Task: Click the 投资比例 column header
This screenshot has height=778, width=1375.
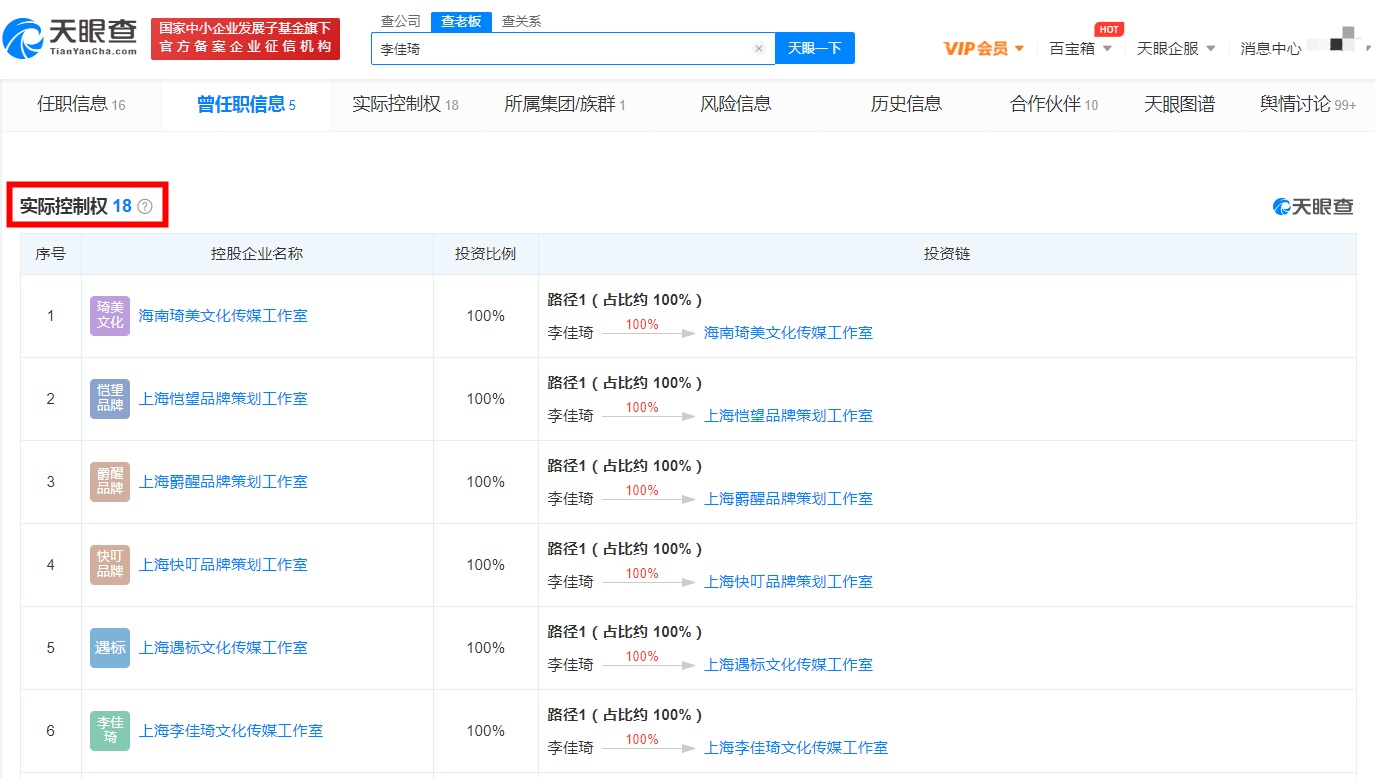Action: pos(485,254)
